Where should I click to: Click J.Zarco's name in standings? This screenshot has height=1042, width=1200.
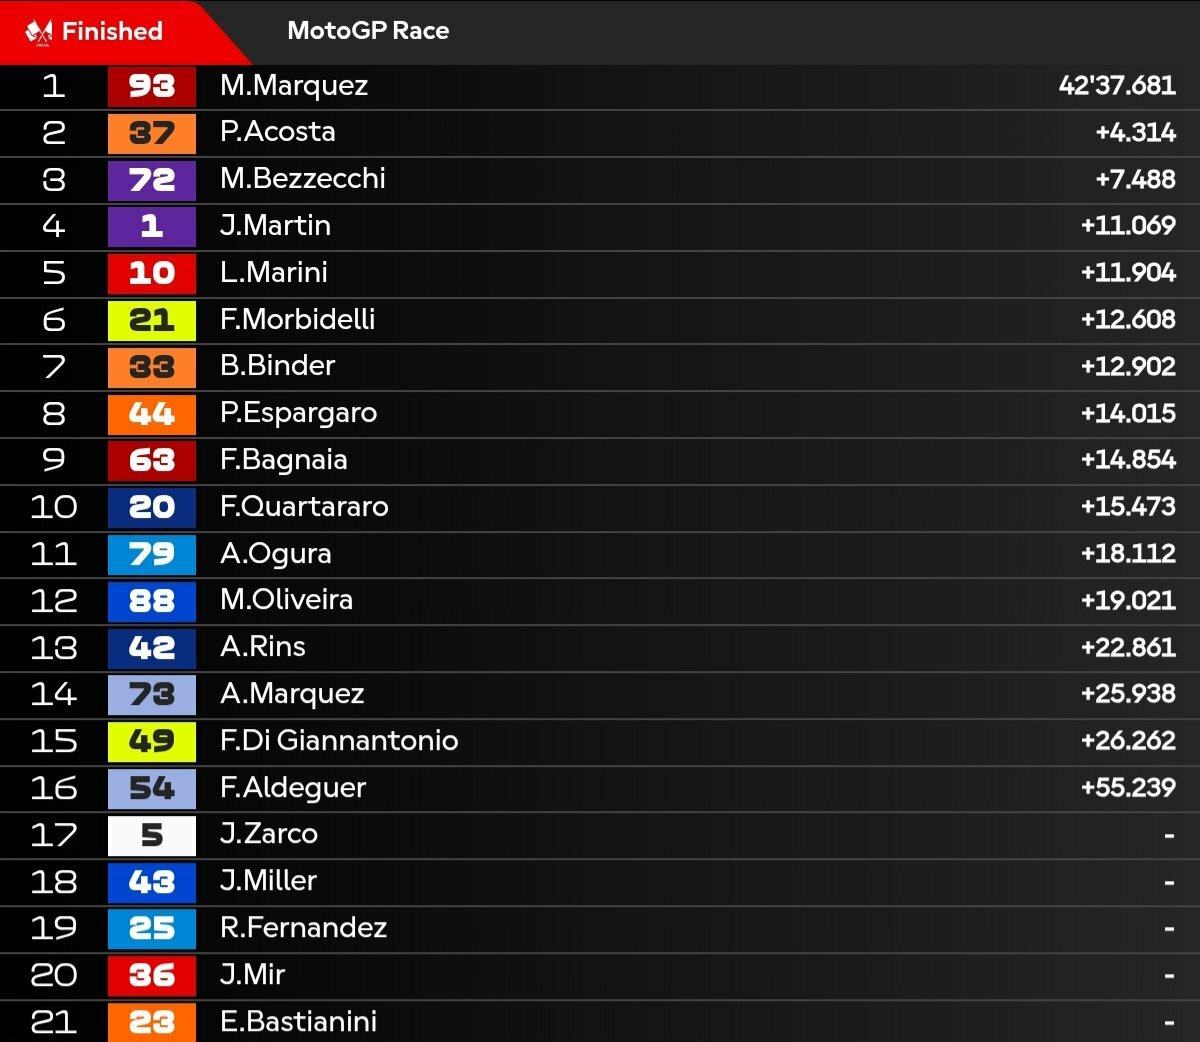point(269,834)
